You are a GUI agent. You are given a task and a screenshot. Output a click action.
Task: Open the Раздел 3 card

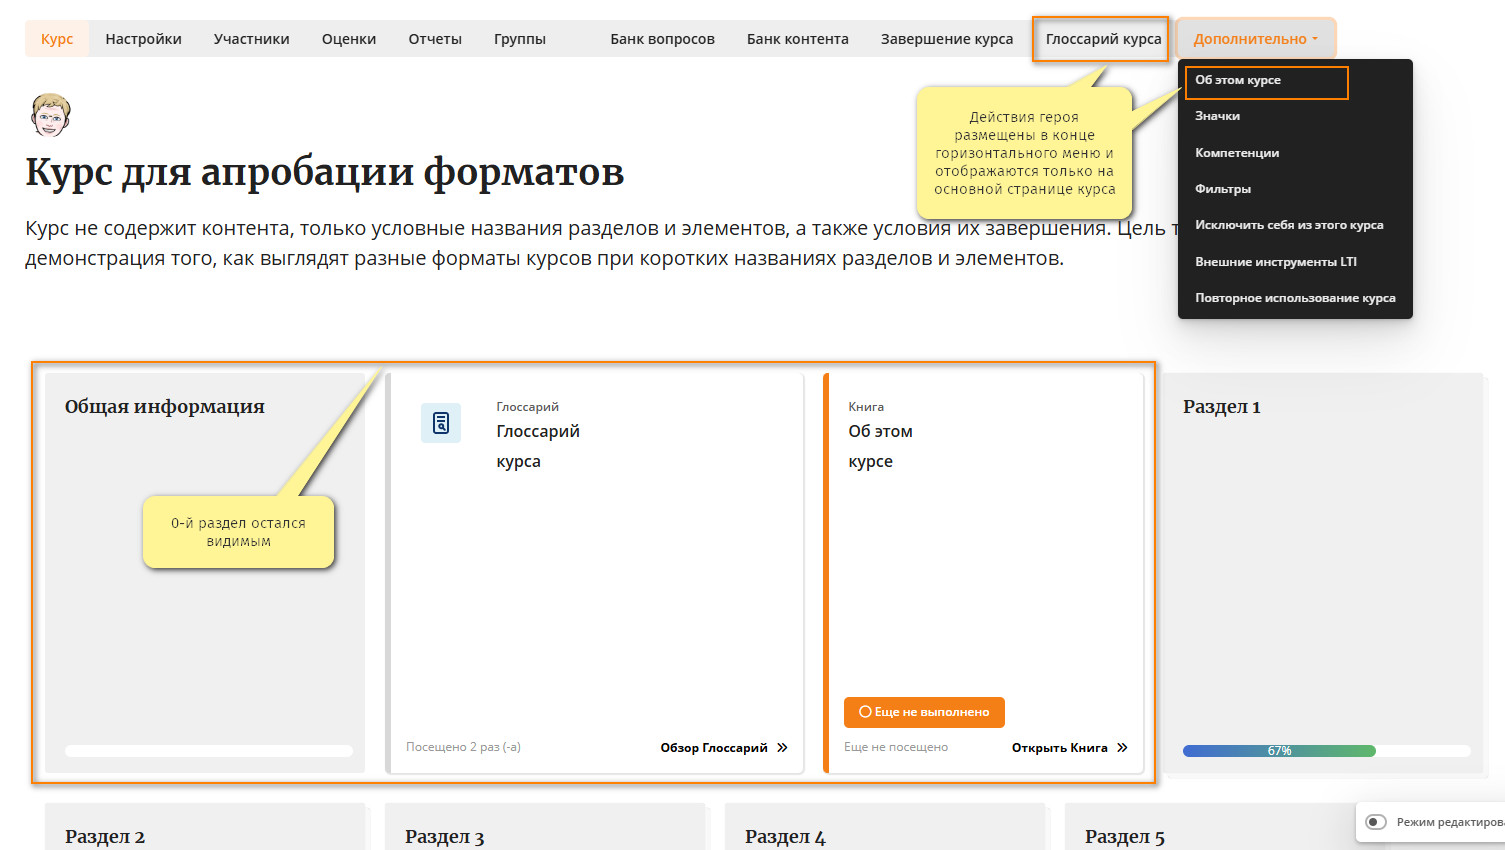pyautogui.click(x=545, y=827)
